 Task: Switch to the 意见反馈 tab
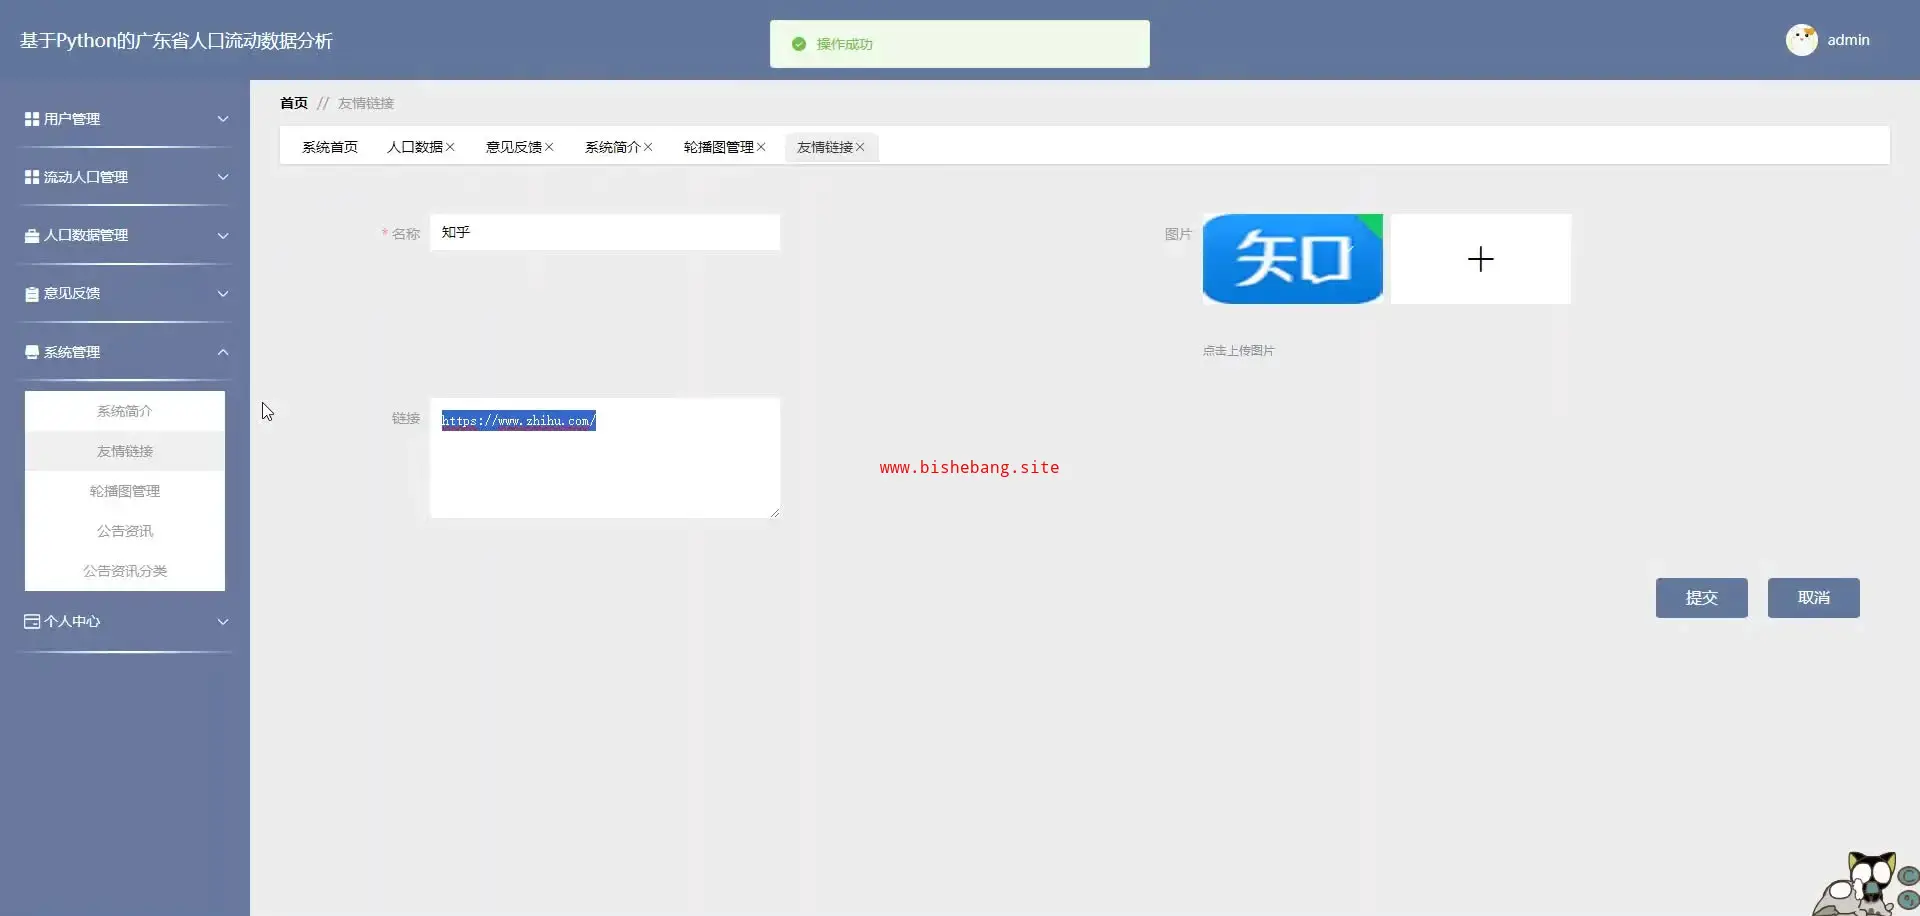click(x=514, y=147)
